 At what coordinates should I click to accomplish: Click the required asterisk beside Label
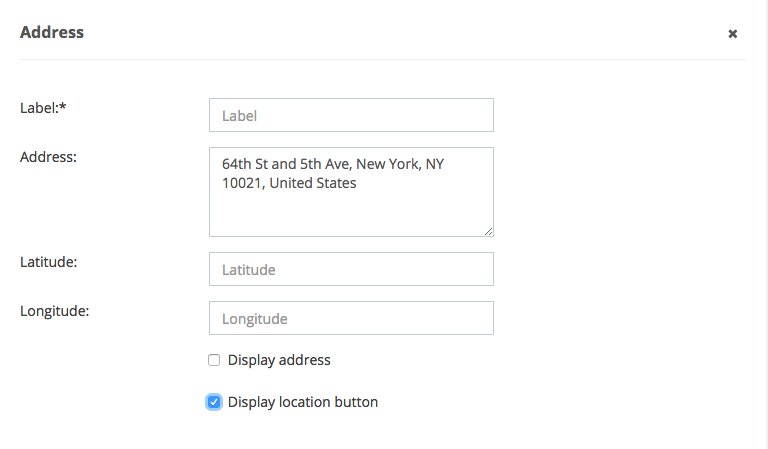(62, 106)
